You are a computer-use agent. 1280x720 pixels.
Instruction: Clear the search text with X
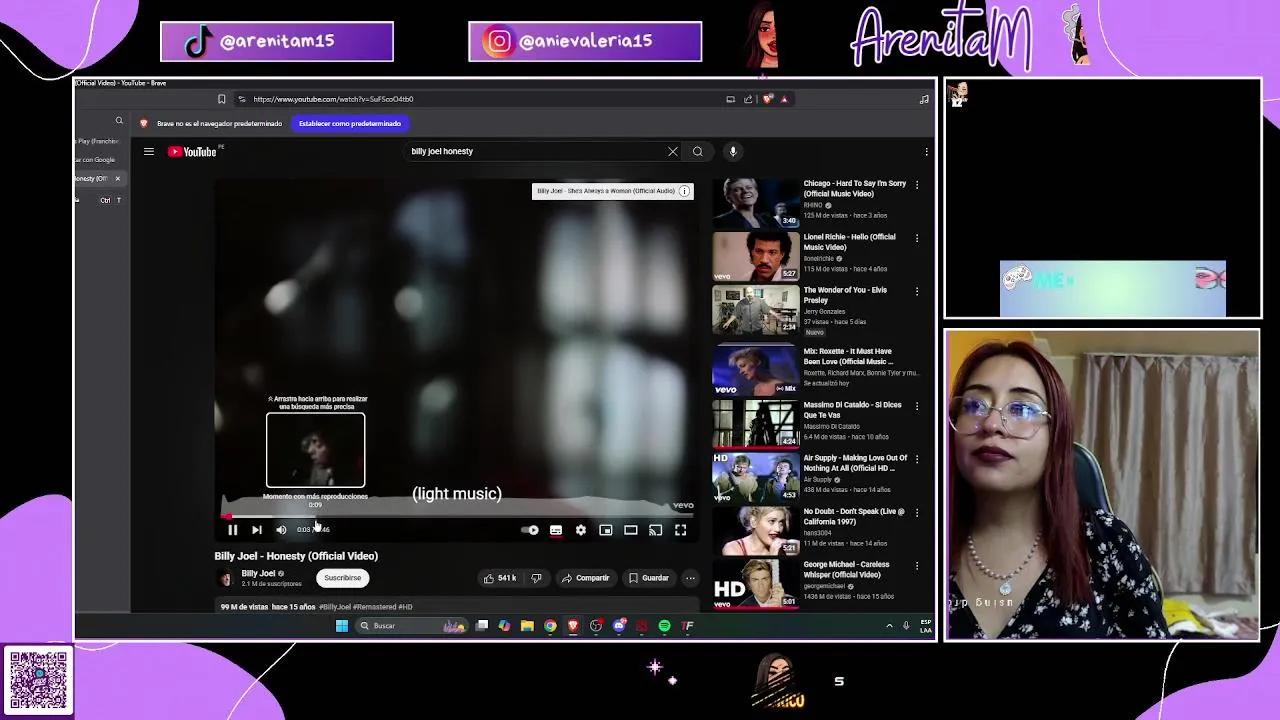tap(673, 151)
